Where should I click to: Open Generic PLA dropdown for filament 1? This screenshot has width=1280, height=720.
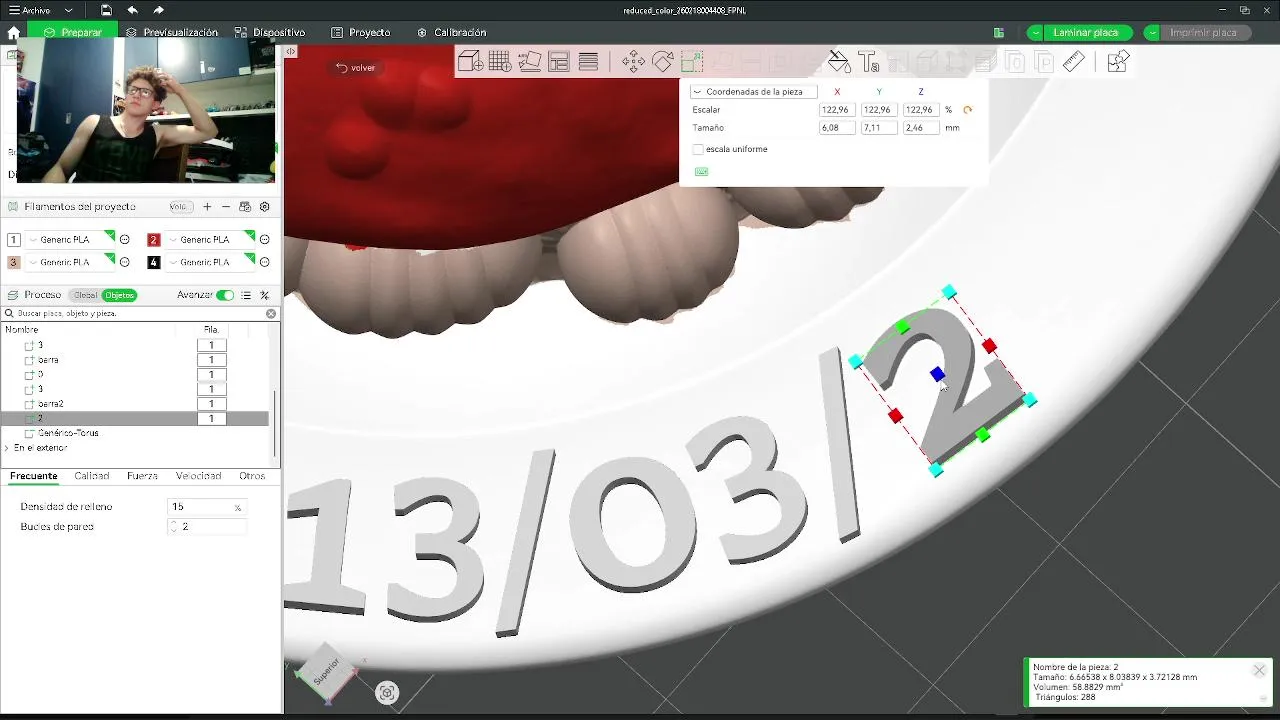pyautogui.click(x=71, y=240)
